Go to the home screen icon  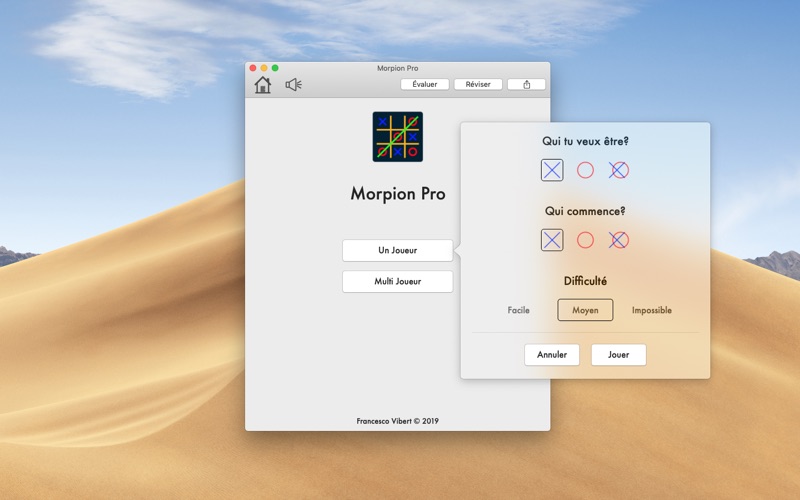[263, 85]
